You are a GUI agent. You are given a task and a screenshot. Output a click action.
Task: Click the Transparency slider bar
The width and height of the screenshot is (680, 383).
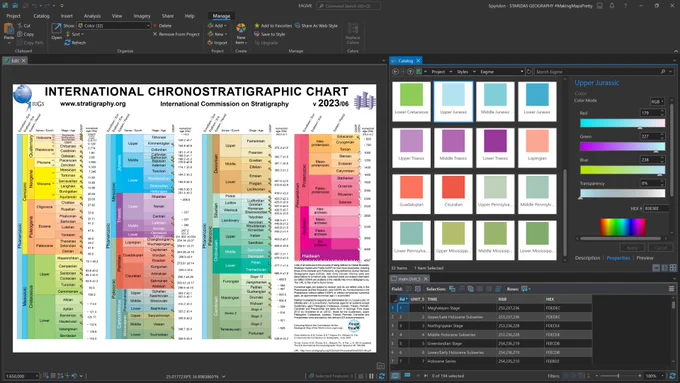tap(622, 193)
